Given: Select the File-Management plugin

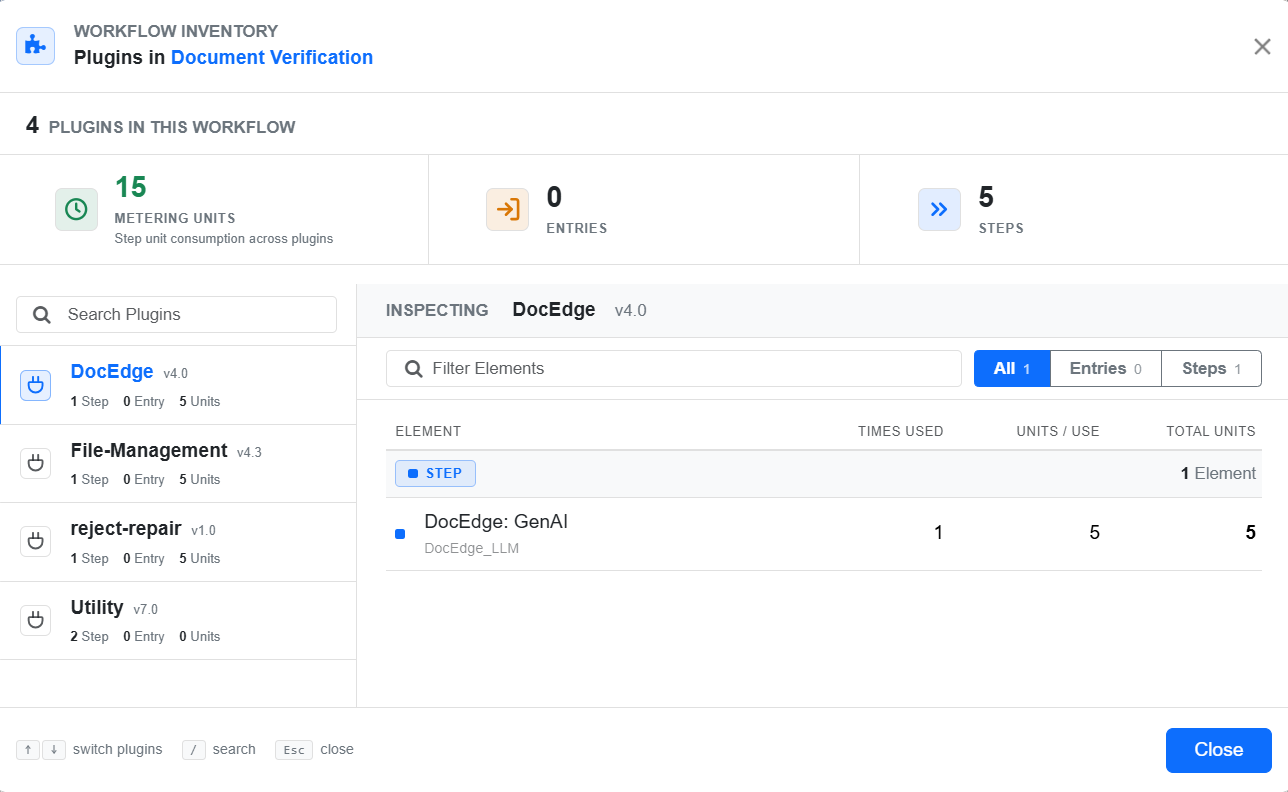Looking at the screenshot, I should (178, 463).
